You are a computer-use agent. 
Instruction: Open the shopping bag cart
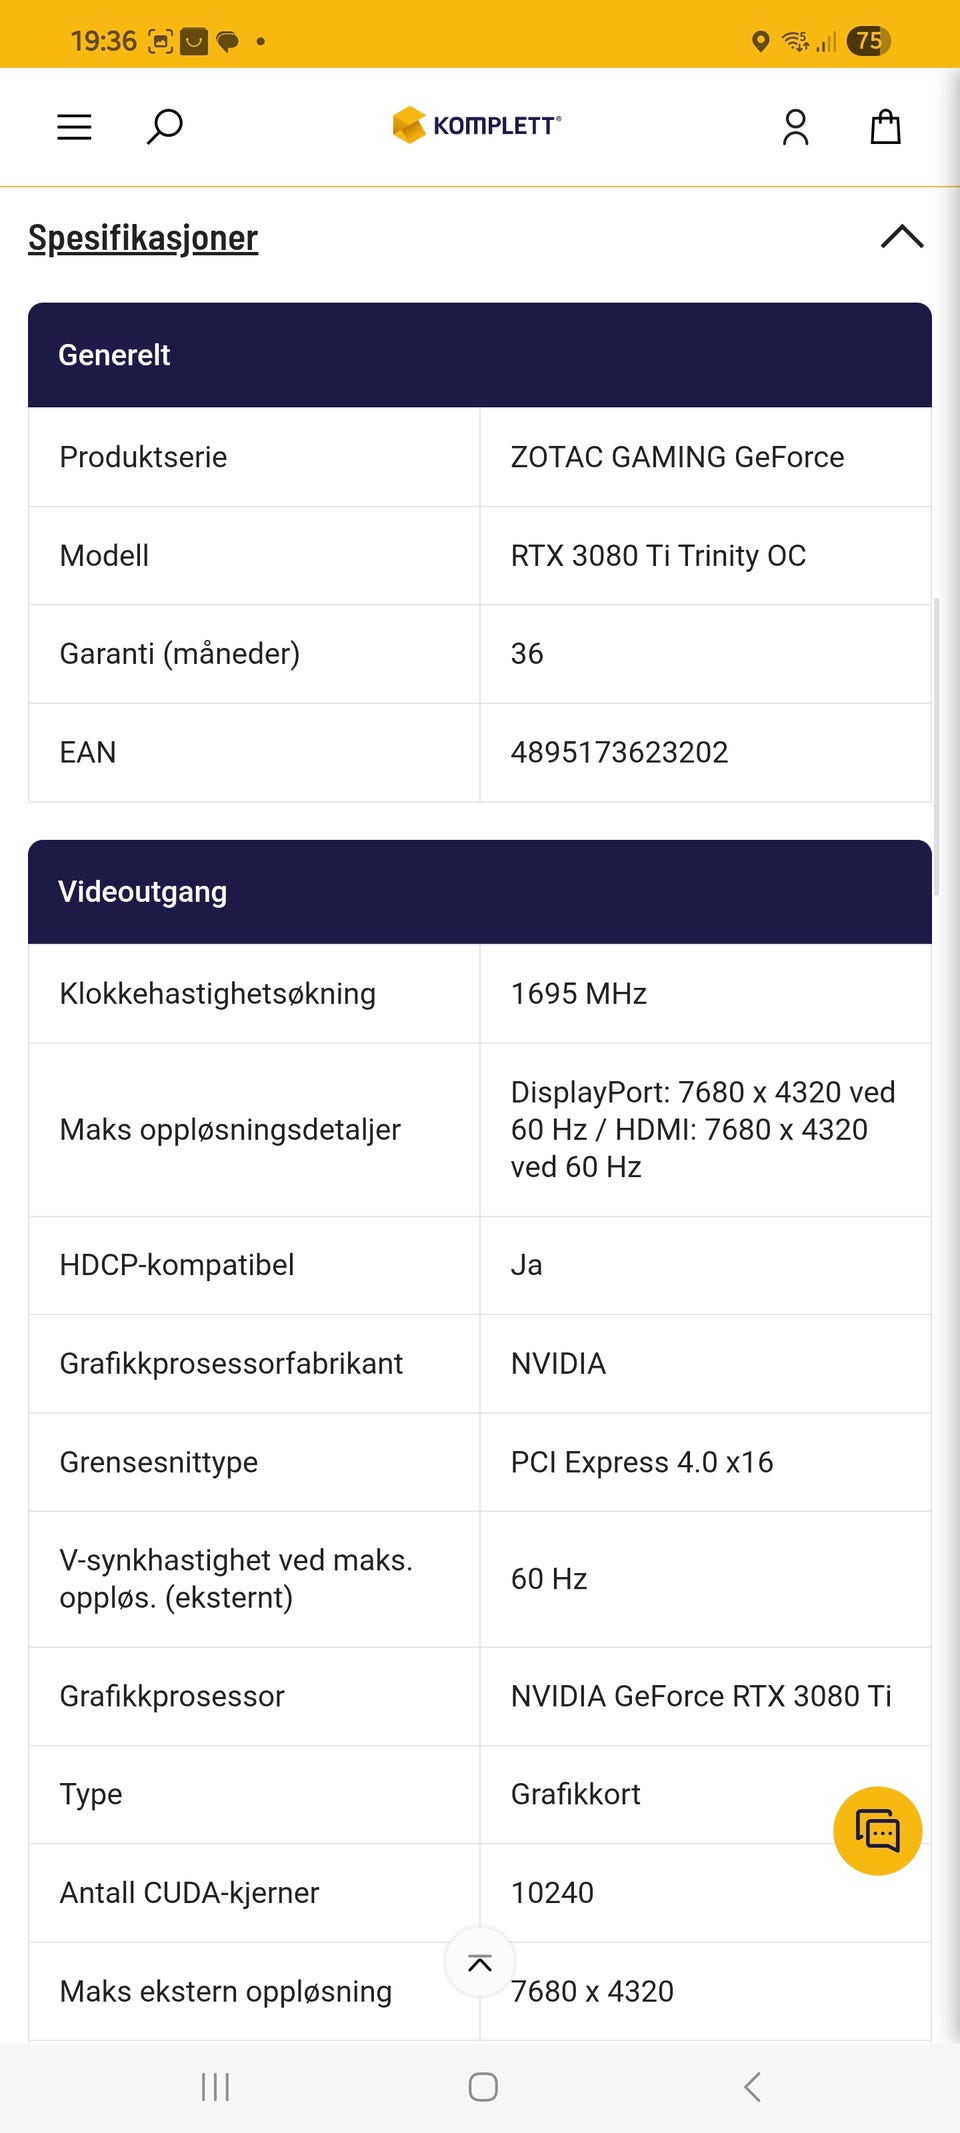tap(886, 127)
